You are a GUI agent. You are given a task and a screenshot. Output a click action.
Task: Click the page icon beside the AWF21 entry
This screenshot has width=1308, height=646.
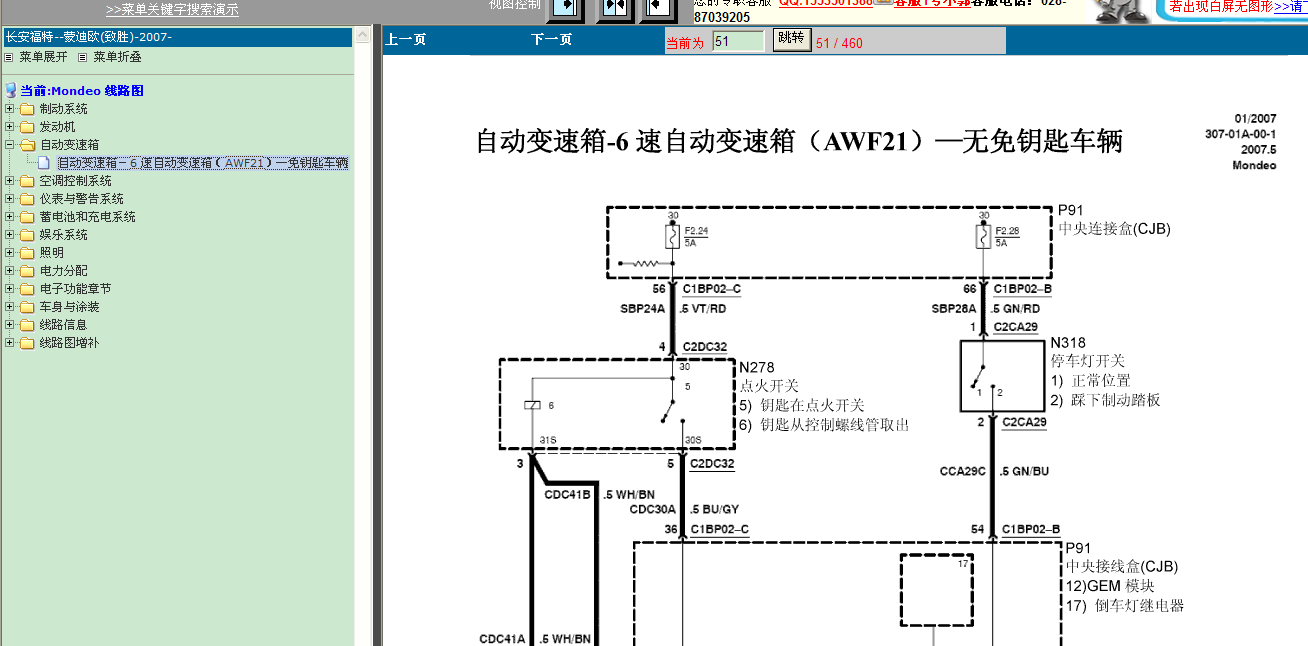[43, 163]
